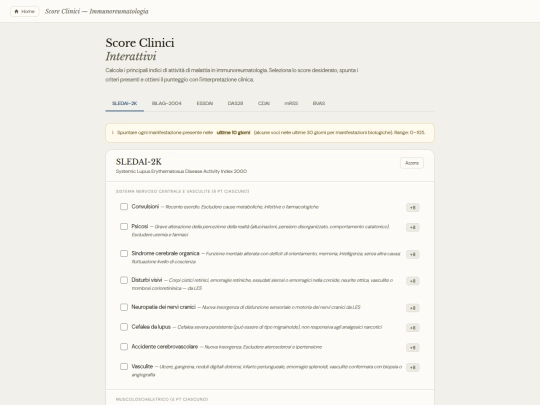Viewport: 540px width, 405px height.
Task: Check Neuropatia dei nervi cranici
Action: click(x=124, y=307)
